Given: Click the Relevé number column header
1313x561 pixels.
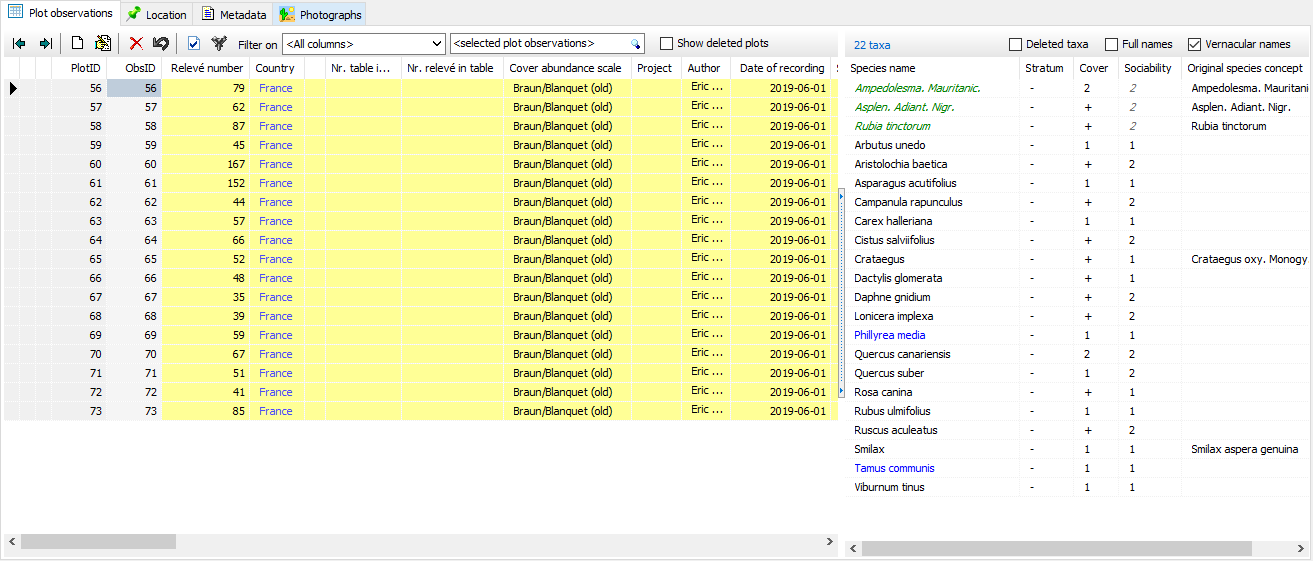Looking at the screenshot, I should coord(206,68).
